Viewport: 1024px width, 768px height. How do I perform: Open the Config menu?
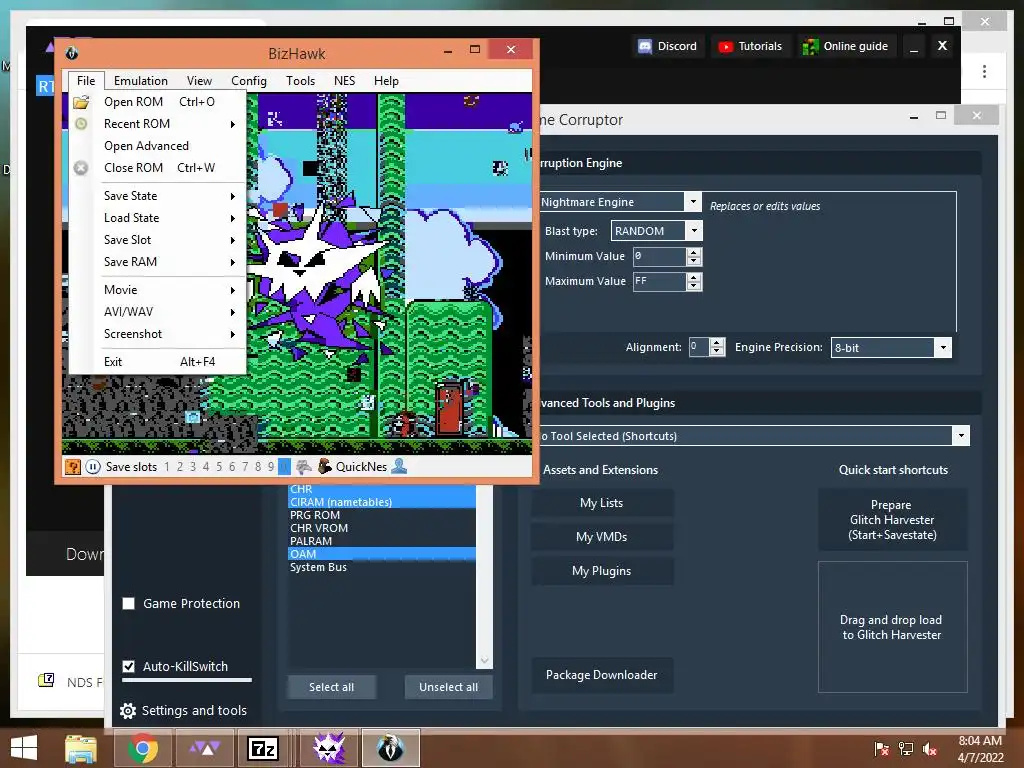pyautogui.click(x=249, y=80)
